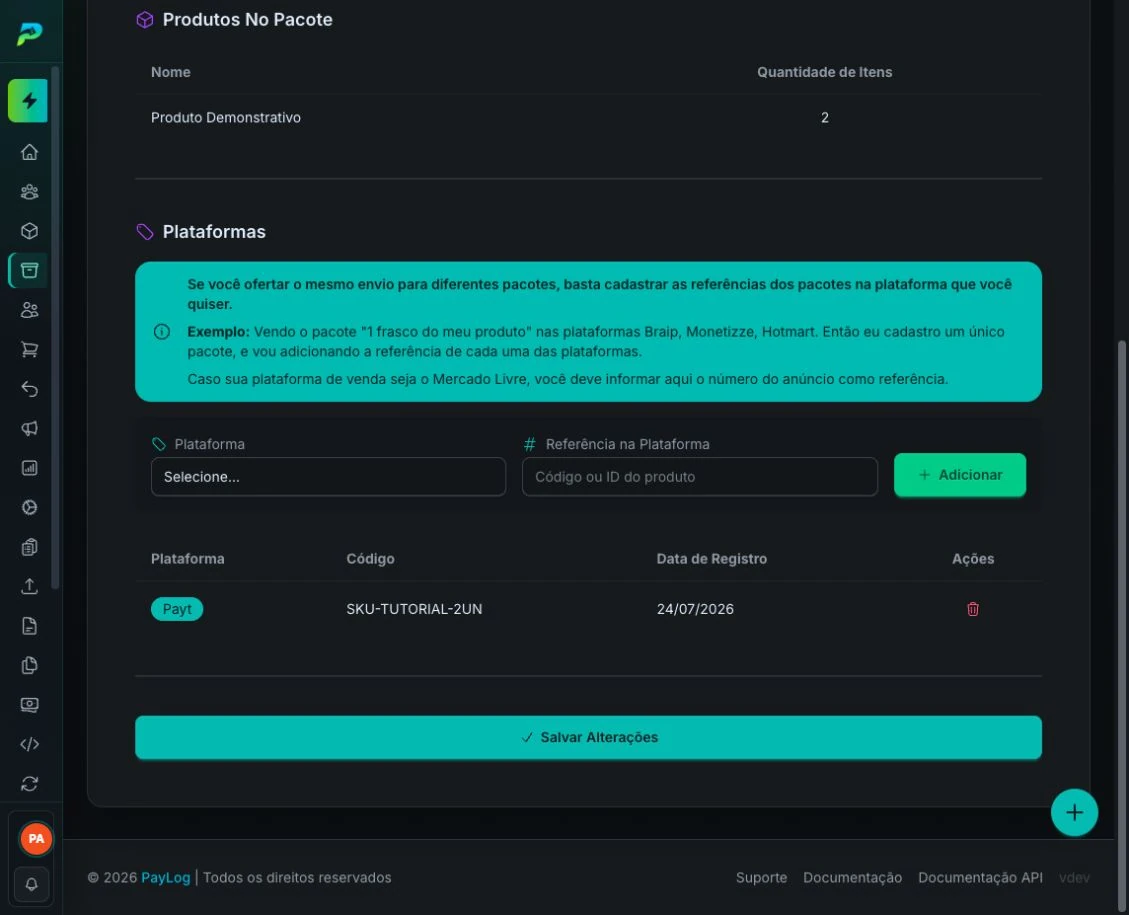Open the PayLog footer link
Screen dimensions: 1129x915
tap(166, 878)
